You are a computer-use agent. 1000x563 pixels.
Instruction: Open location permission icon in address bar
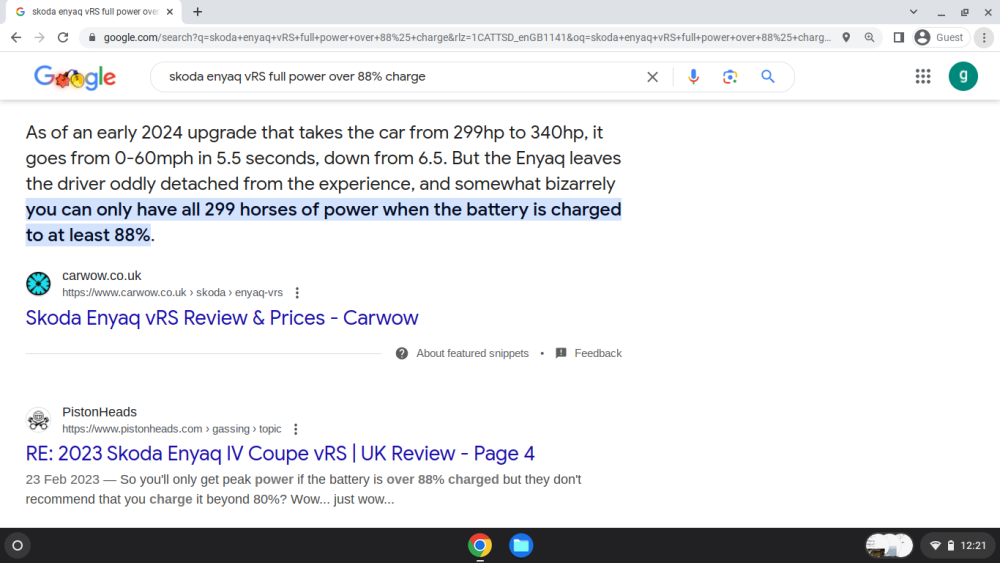pyautogui.click(x=846, y=38)
